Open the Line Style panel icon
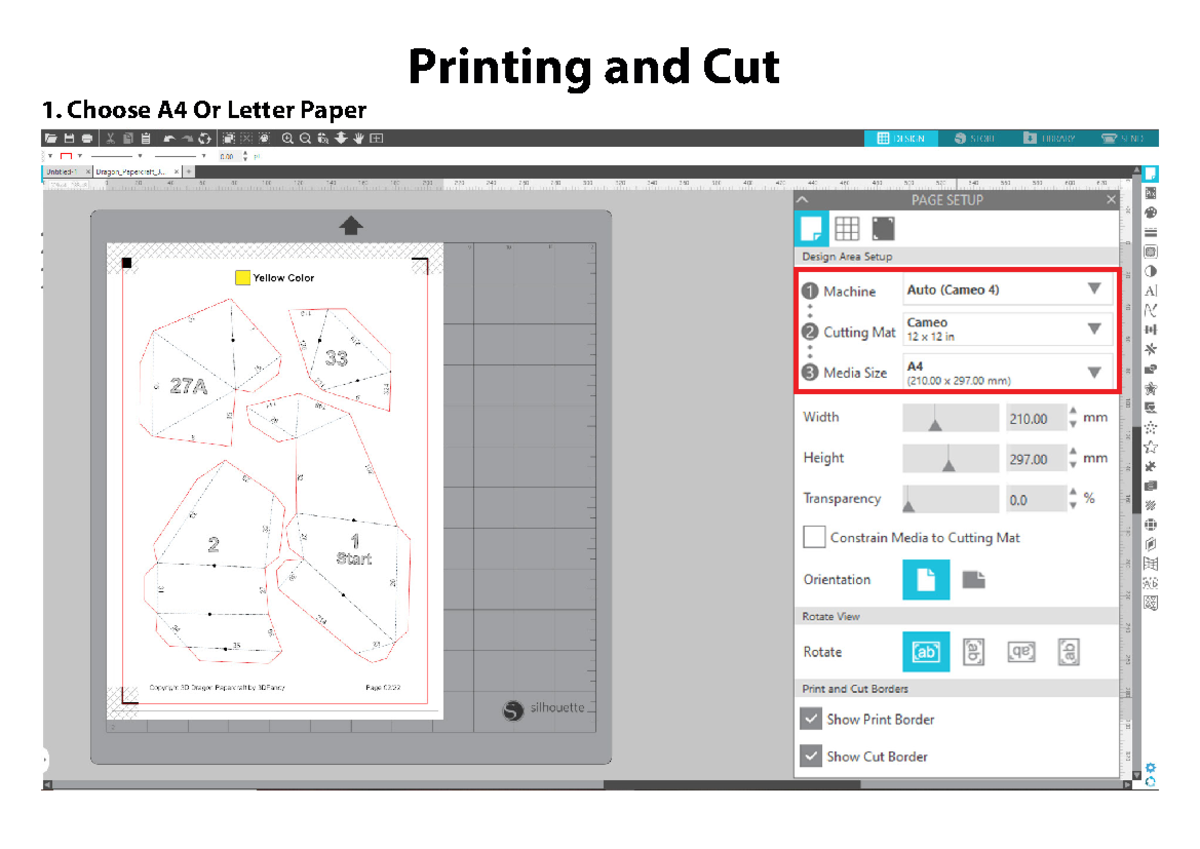 coord(1151,232)
